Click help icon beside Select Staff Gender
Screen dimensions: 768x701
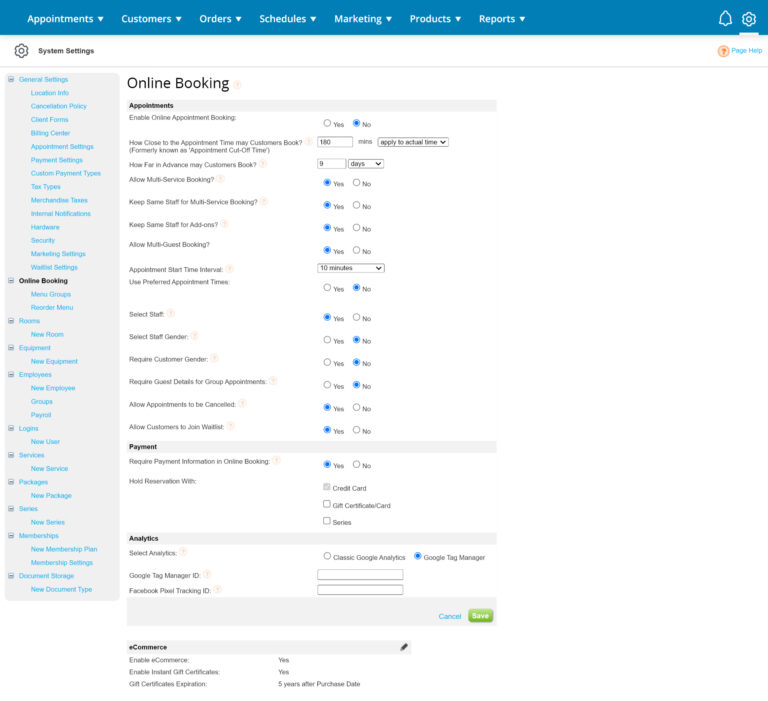tap(195, 336)
